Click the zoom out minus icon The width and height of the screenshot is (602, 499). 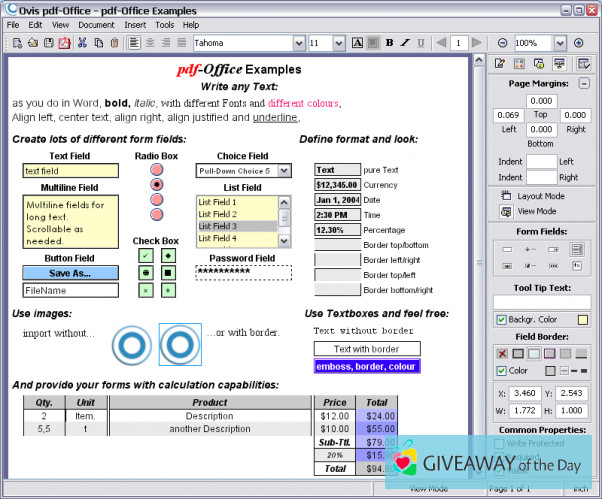pyautogui.click(x=502, y=43)
